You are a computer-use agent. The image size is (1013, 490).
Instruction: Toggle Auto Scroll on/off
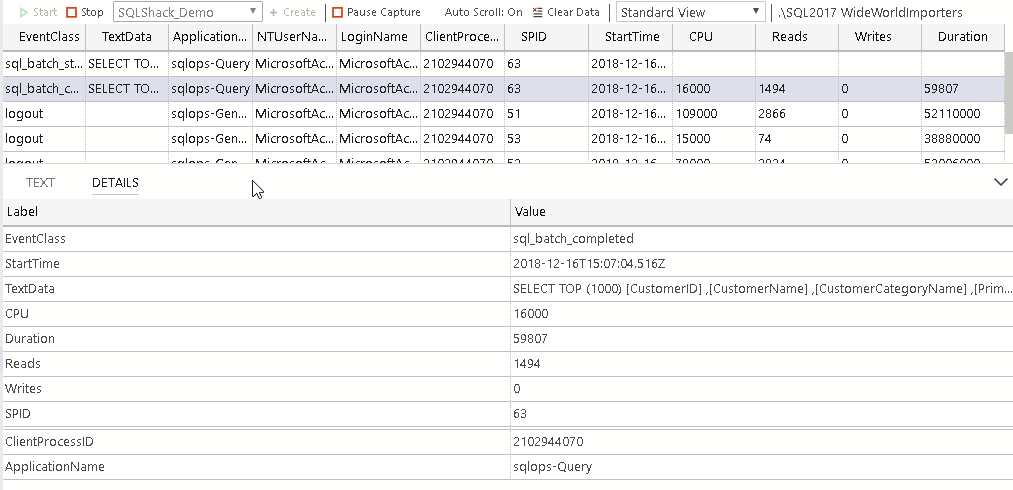pos(483,13)
